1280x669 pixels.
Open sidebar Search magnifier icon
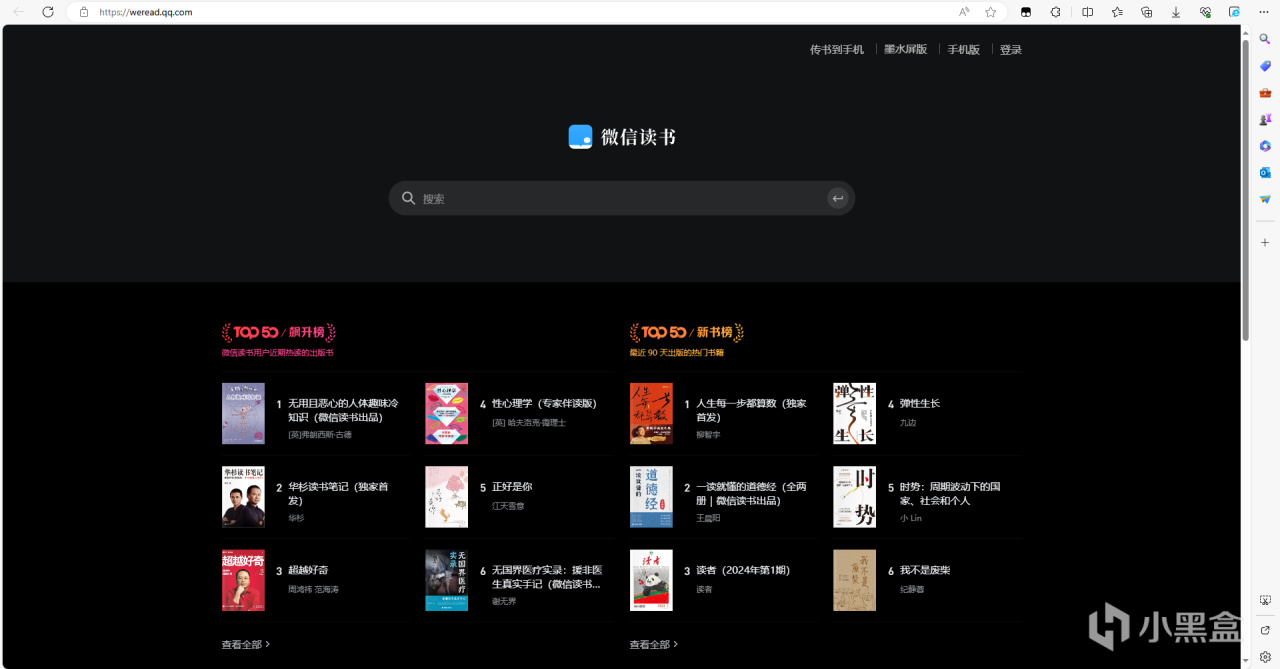1265,39
